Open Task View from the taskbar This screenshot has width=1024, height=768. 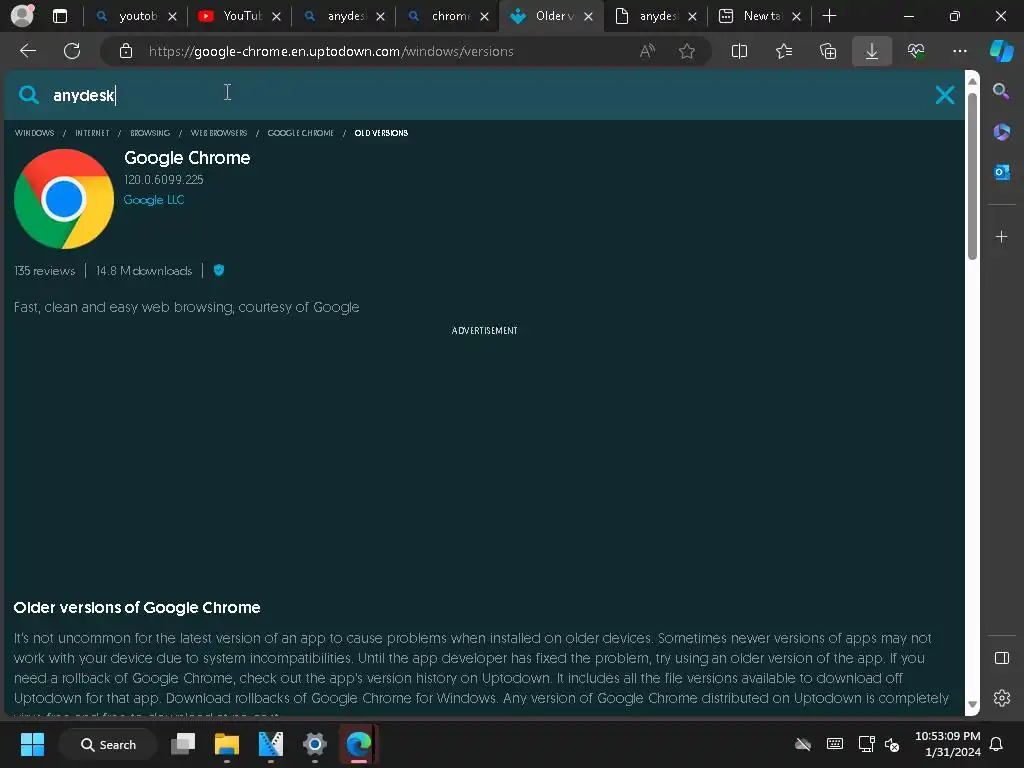183,744
